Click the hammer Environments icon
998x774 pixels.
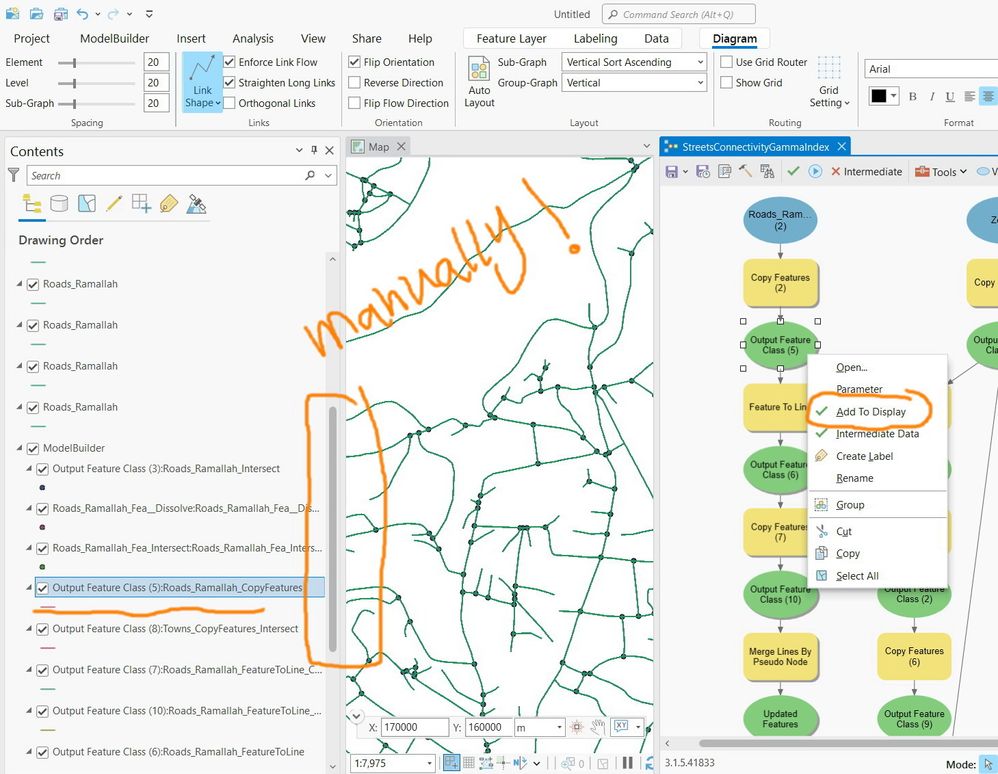pos(745,171)
